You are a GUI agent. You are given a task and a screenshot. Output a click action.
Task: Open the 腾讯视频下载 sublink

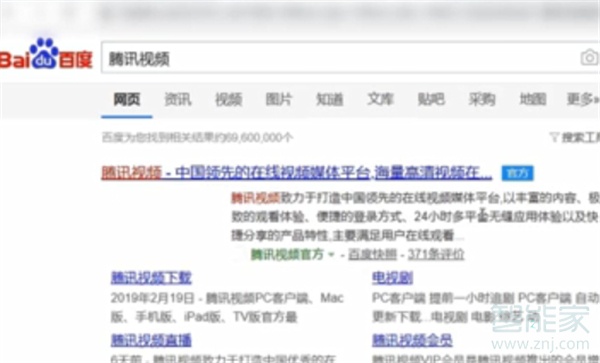coord(151,278)
